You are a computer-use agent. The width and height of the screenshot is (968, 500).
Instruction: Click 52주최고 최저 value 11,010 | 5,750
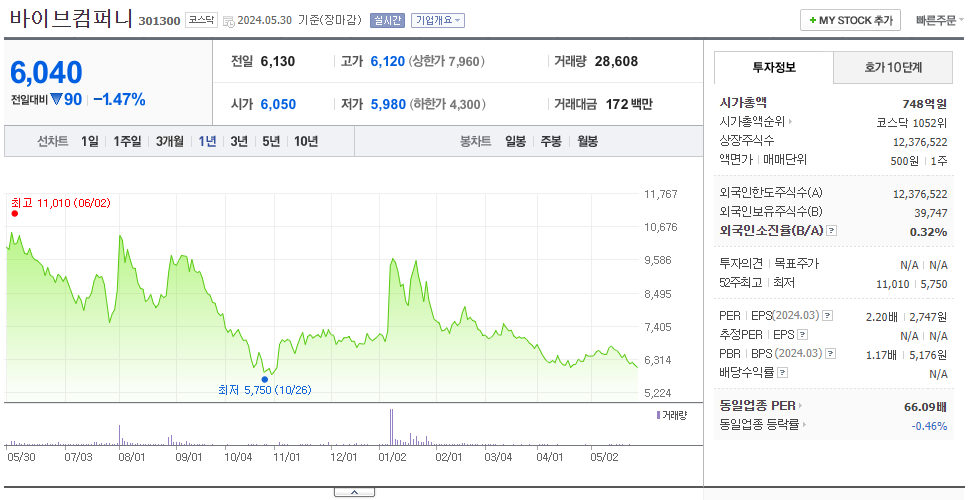pos(911,284)
